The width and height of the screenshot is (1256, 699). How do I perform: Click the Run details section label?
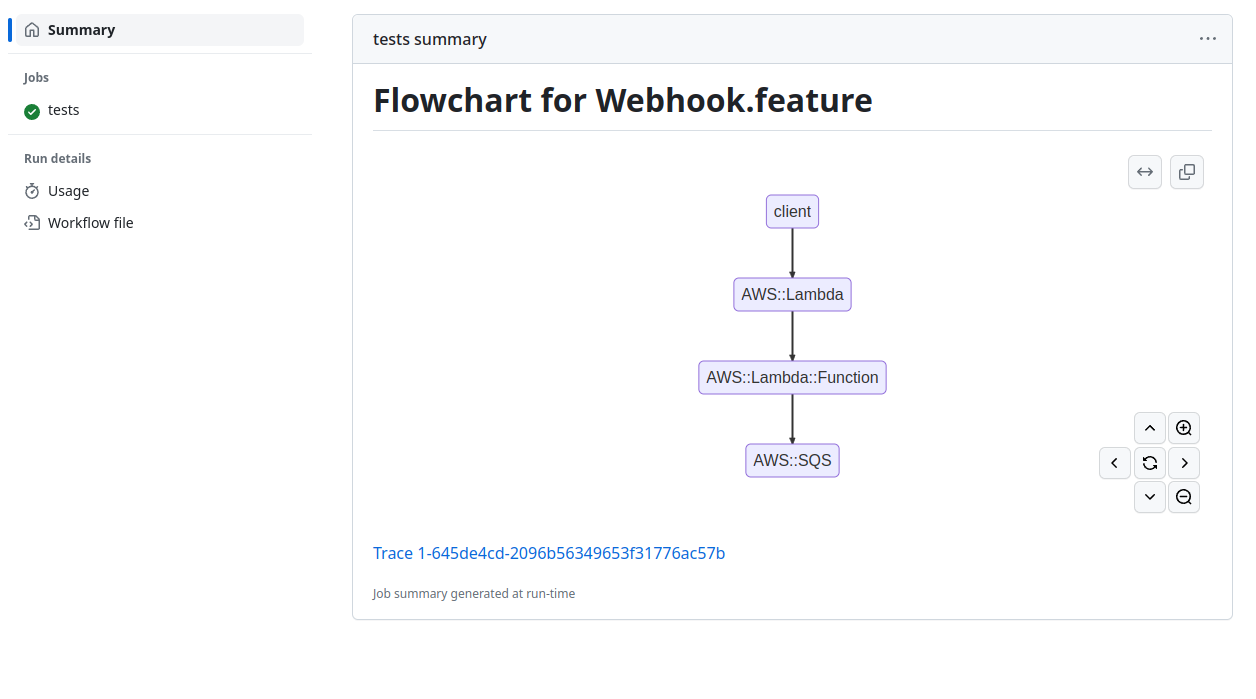pyautogui.click(x=58, y=158)
